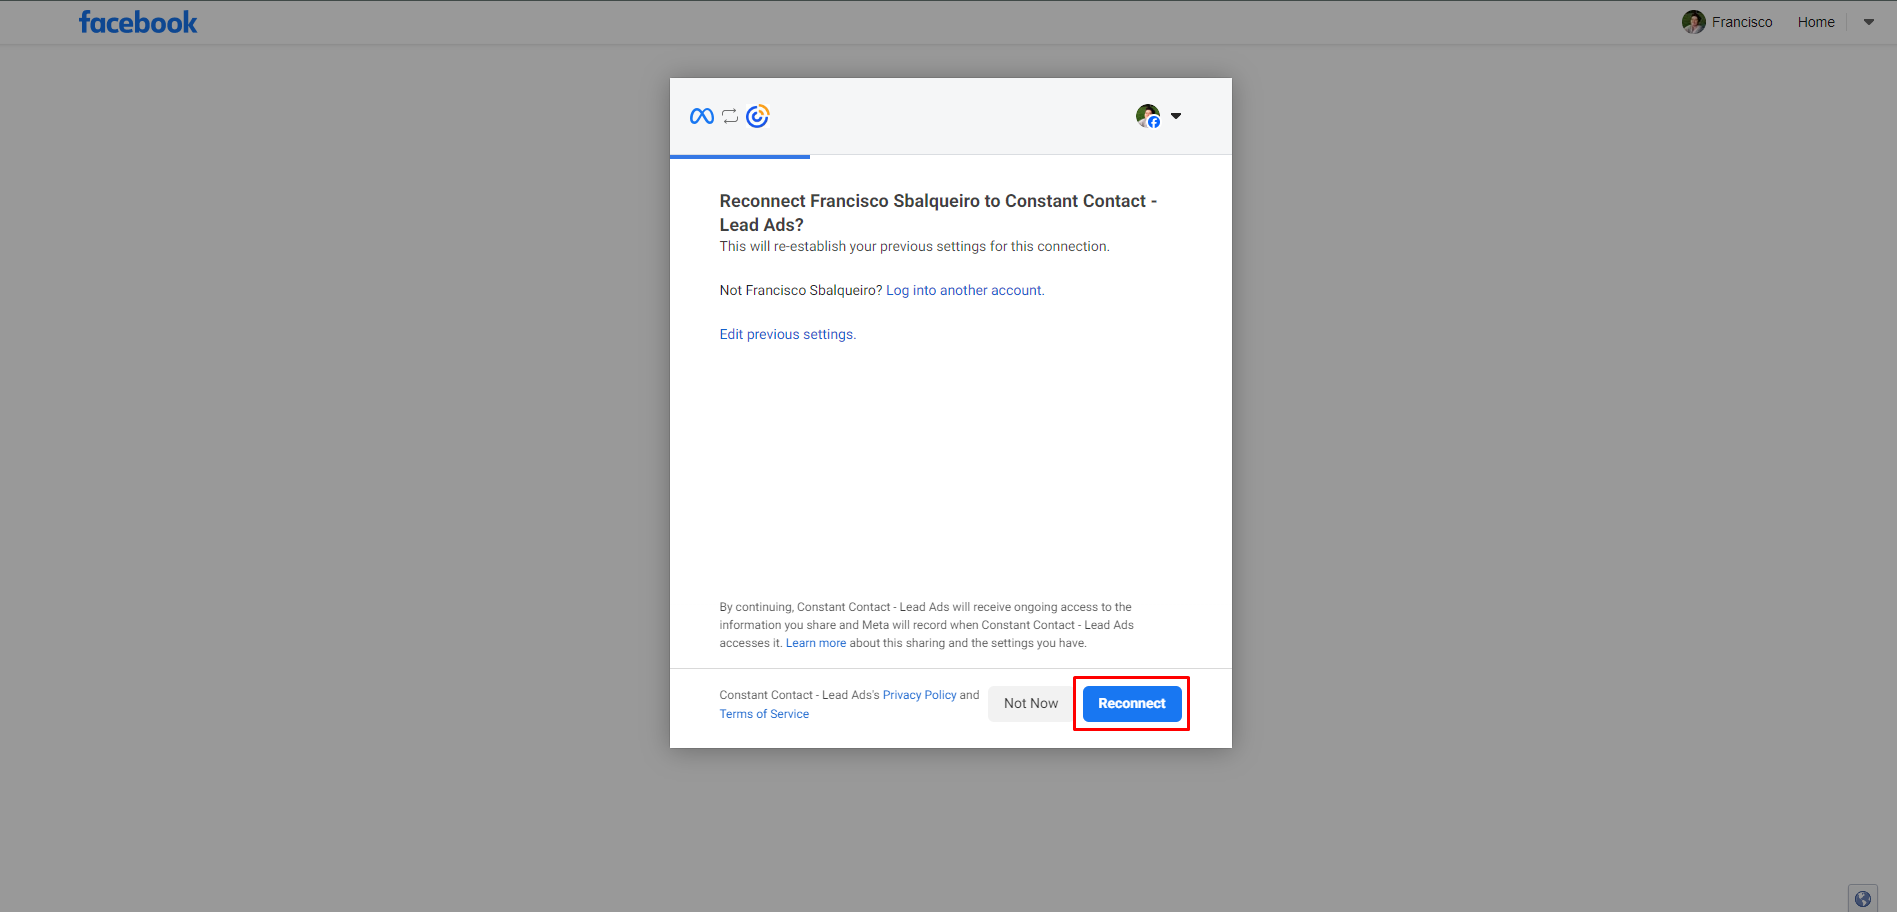The width and height of the screenshot is (1897, 912).
Task: Open Francisco profile name link
Action: pos(1741,22)
